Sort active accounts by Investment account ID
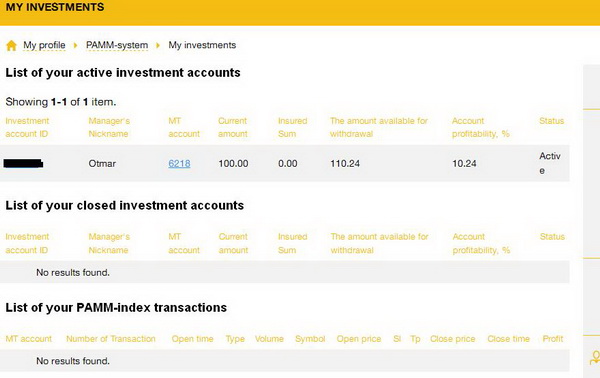Screen dimensions: 600x378 coord(27,127)
